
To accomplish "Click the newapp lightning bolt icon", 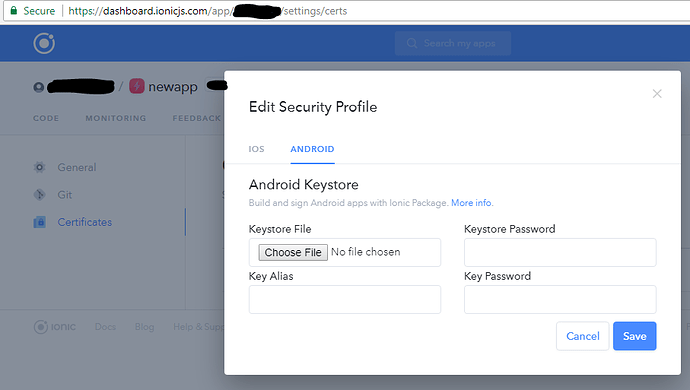I will tap(137, 86).
